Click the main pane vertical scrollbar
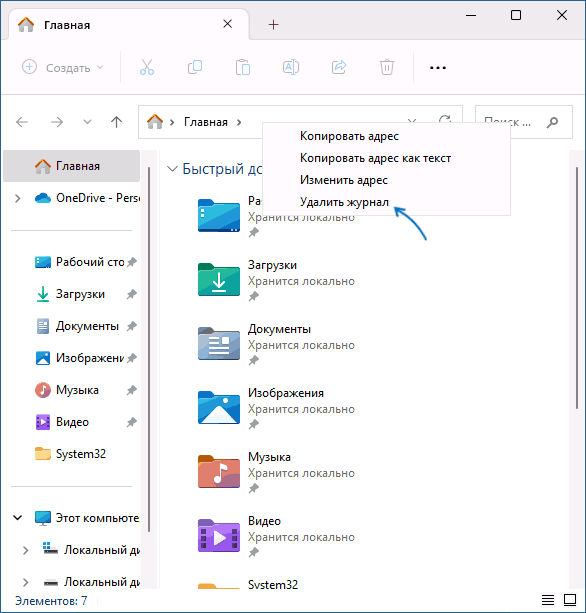The height and width of the screenshot is (613, 586). 577,288
